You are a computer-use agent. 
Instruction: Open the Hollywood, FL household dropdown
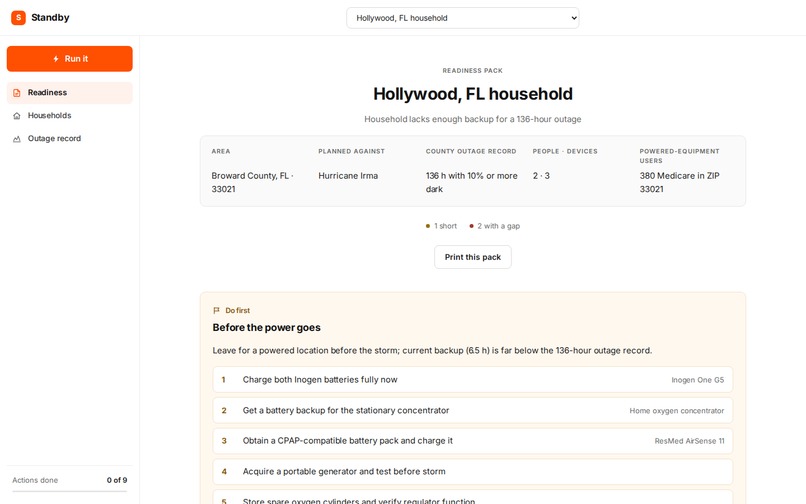click(463, 18)
